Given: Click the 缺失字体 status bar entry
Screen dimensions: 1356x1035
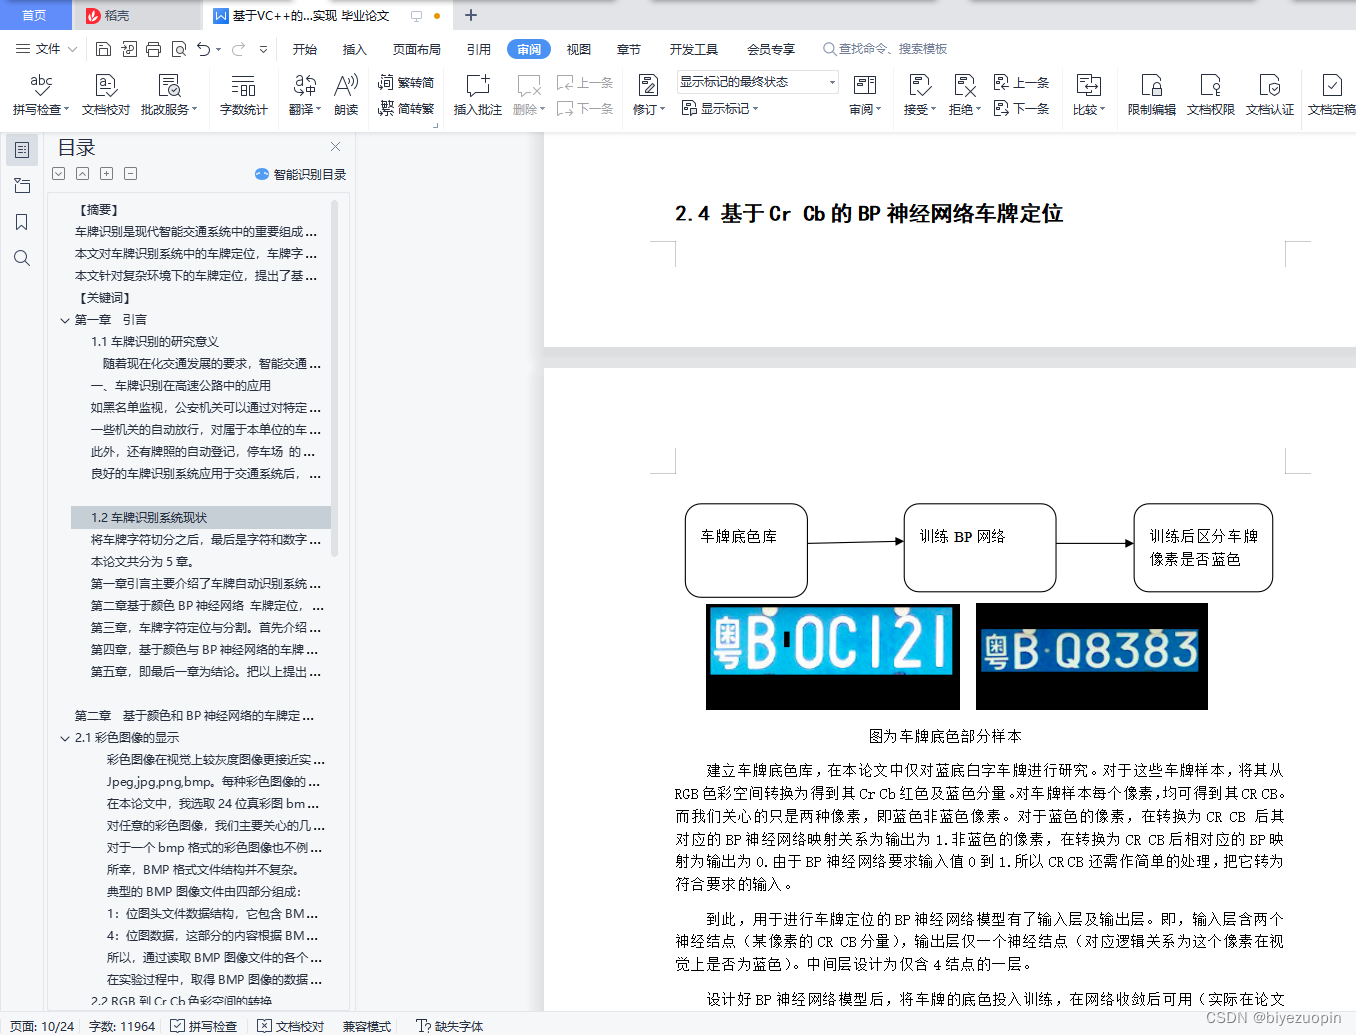Looking at the screenshot, I should (x=450, y=1026).
